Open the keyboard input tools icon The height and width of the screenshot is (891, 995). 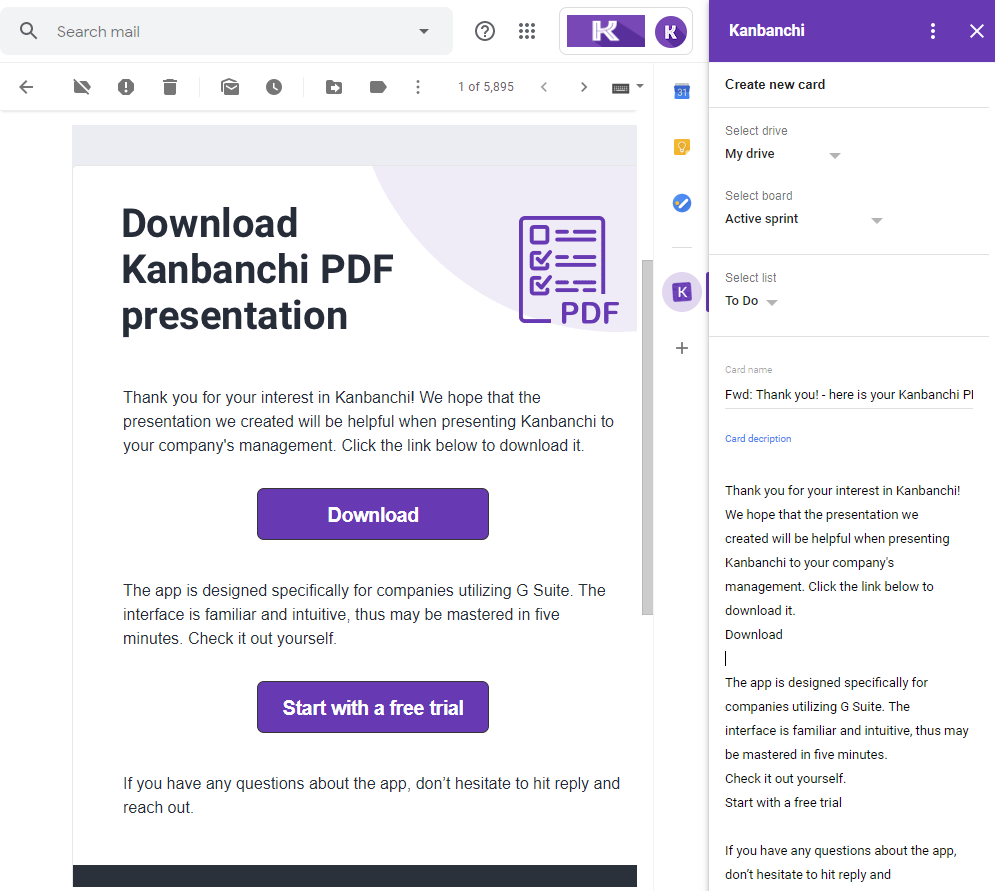coord(621,88)
